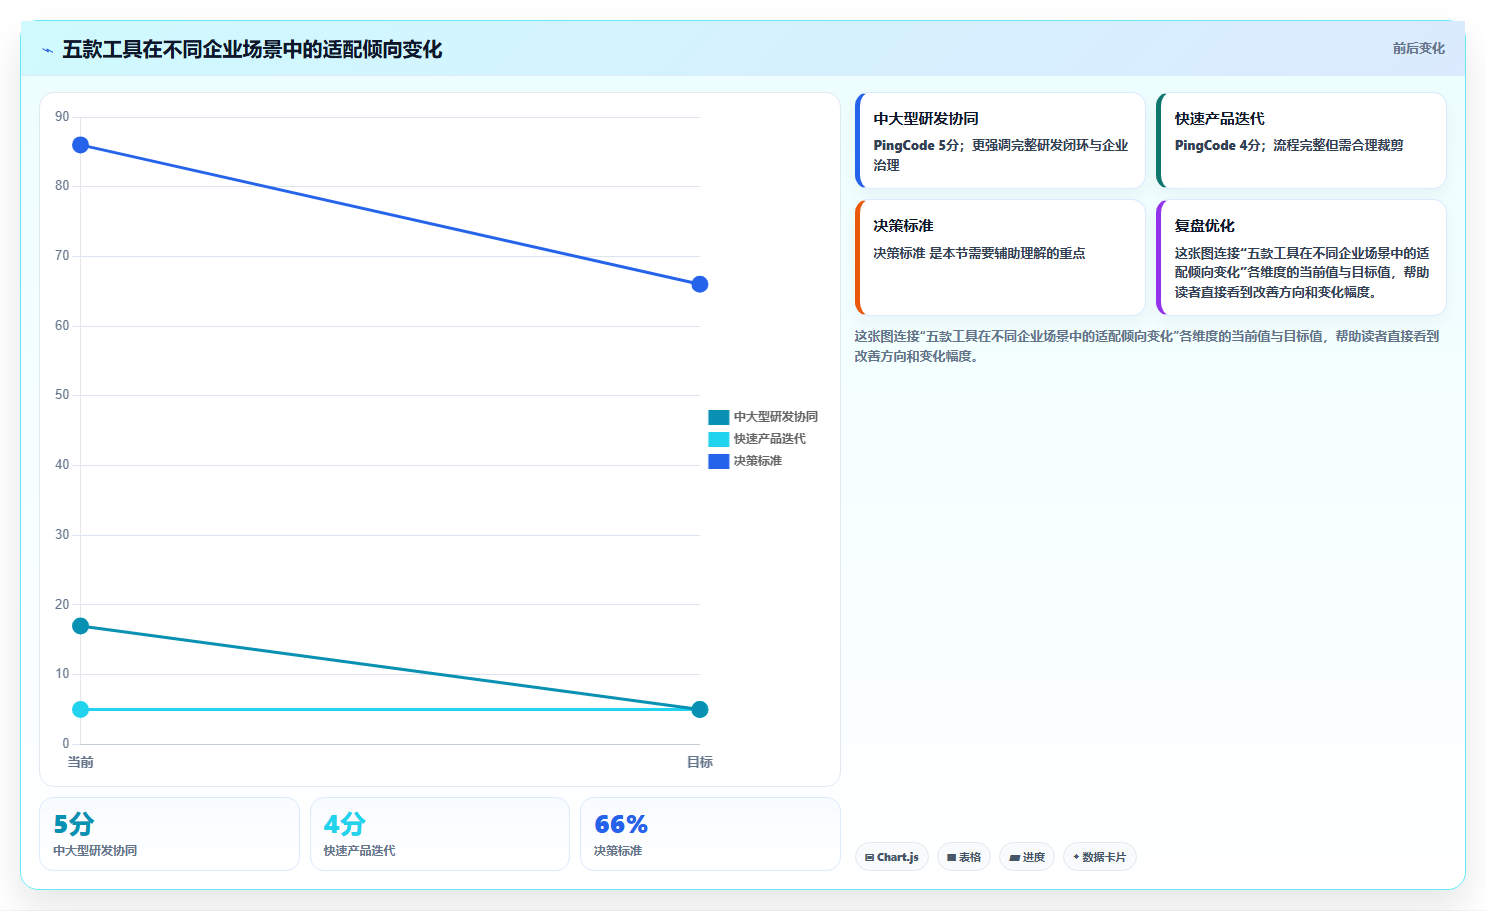Image resolution: width=1486 pixels, height=911 pixels.
Task: Toggle the 快速产品迭代 legend color box
Action: (718, 439)
